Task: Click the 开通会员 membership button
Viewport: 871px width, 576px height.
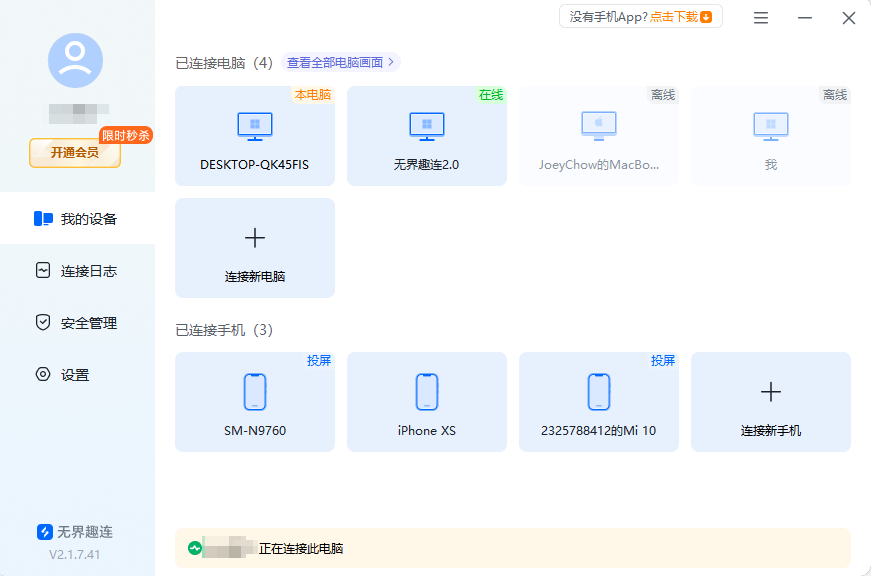Action: click(x=74, y=153)
